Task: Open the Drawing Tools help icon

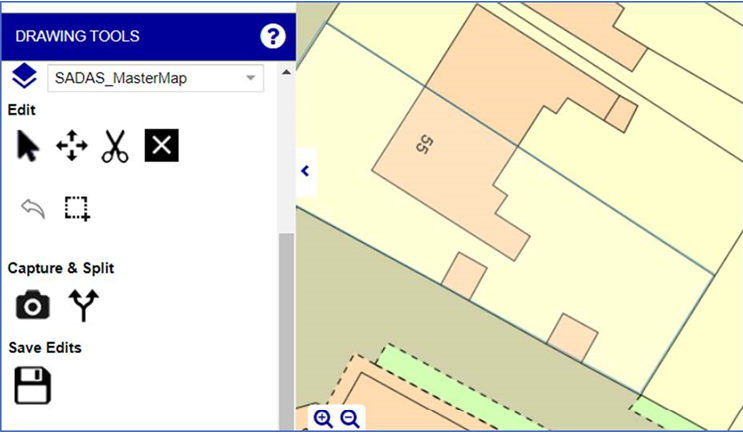Action: 272,36
